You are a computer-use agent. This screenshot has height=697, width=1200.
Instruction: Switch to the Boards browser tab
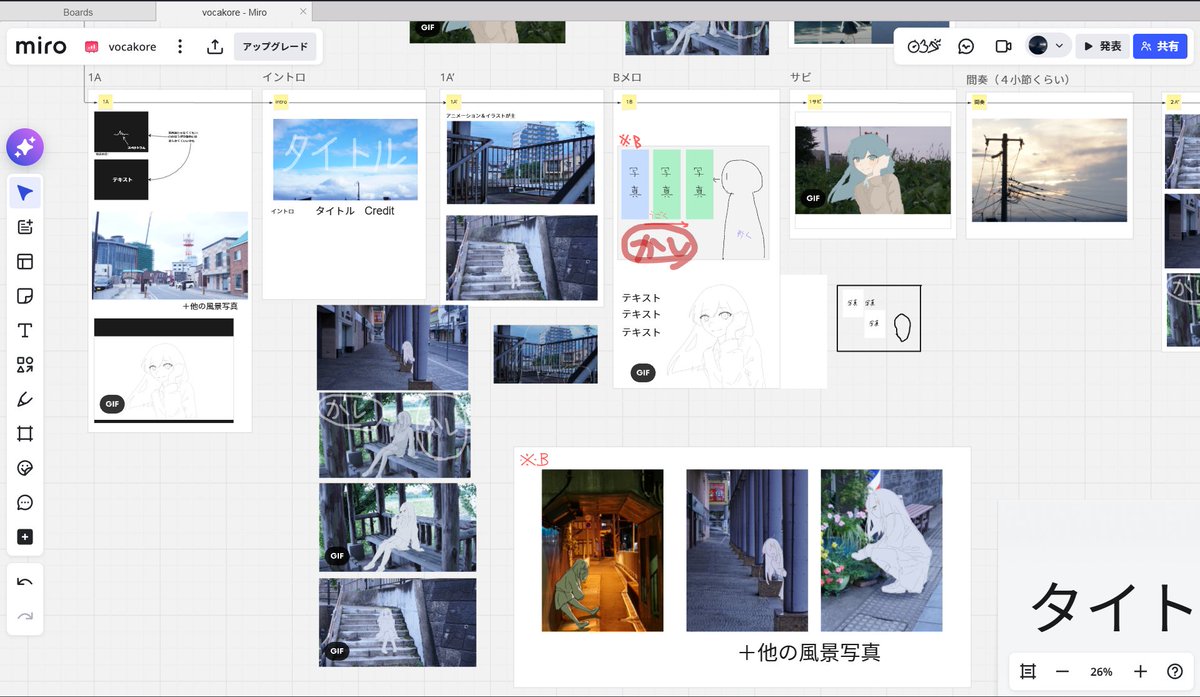point(78,12)
